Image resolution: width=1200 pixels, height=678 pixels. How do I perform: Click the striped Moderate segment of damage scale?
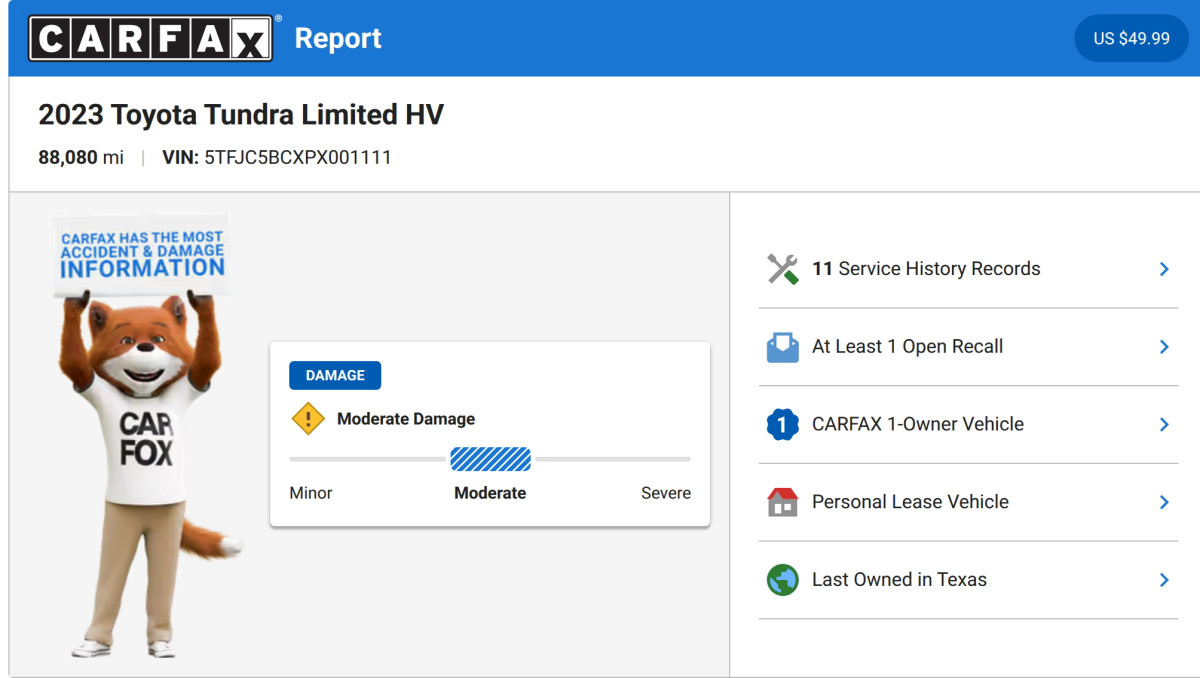click(490, 459)
